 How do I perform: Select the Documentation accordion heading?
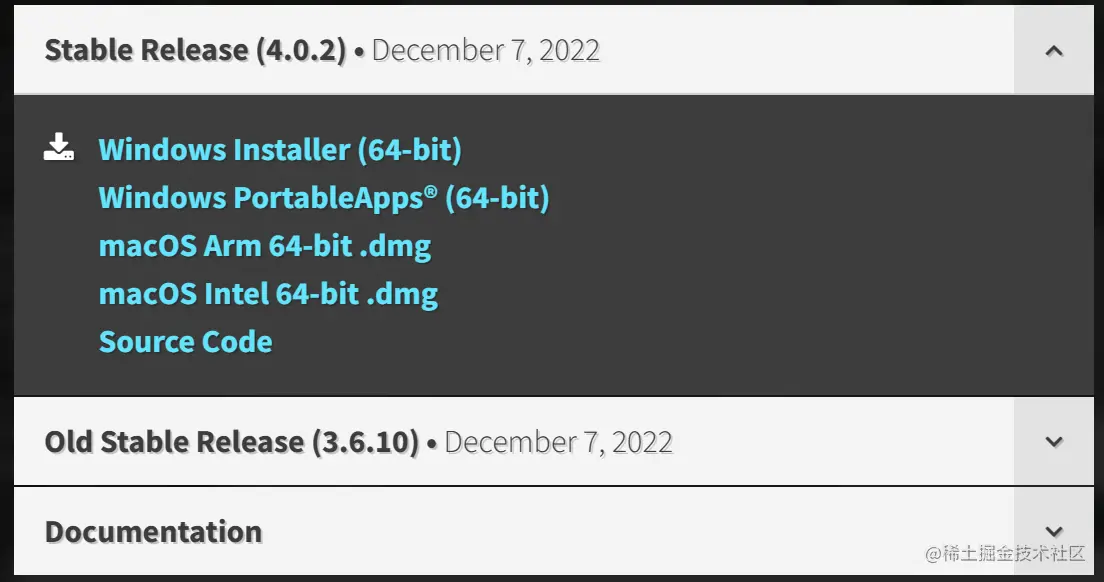tap(153, 531)
